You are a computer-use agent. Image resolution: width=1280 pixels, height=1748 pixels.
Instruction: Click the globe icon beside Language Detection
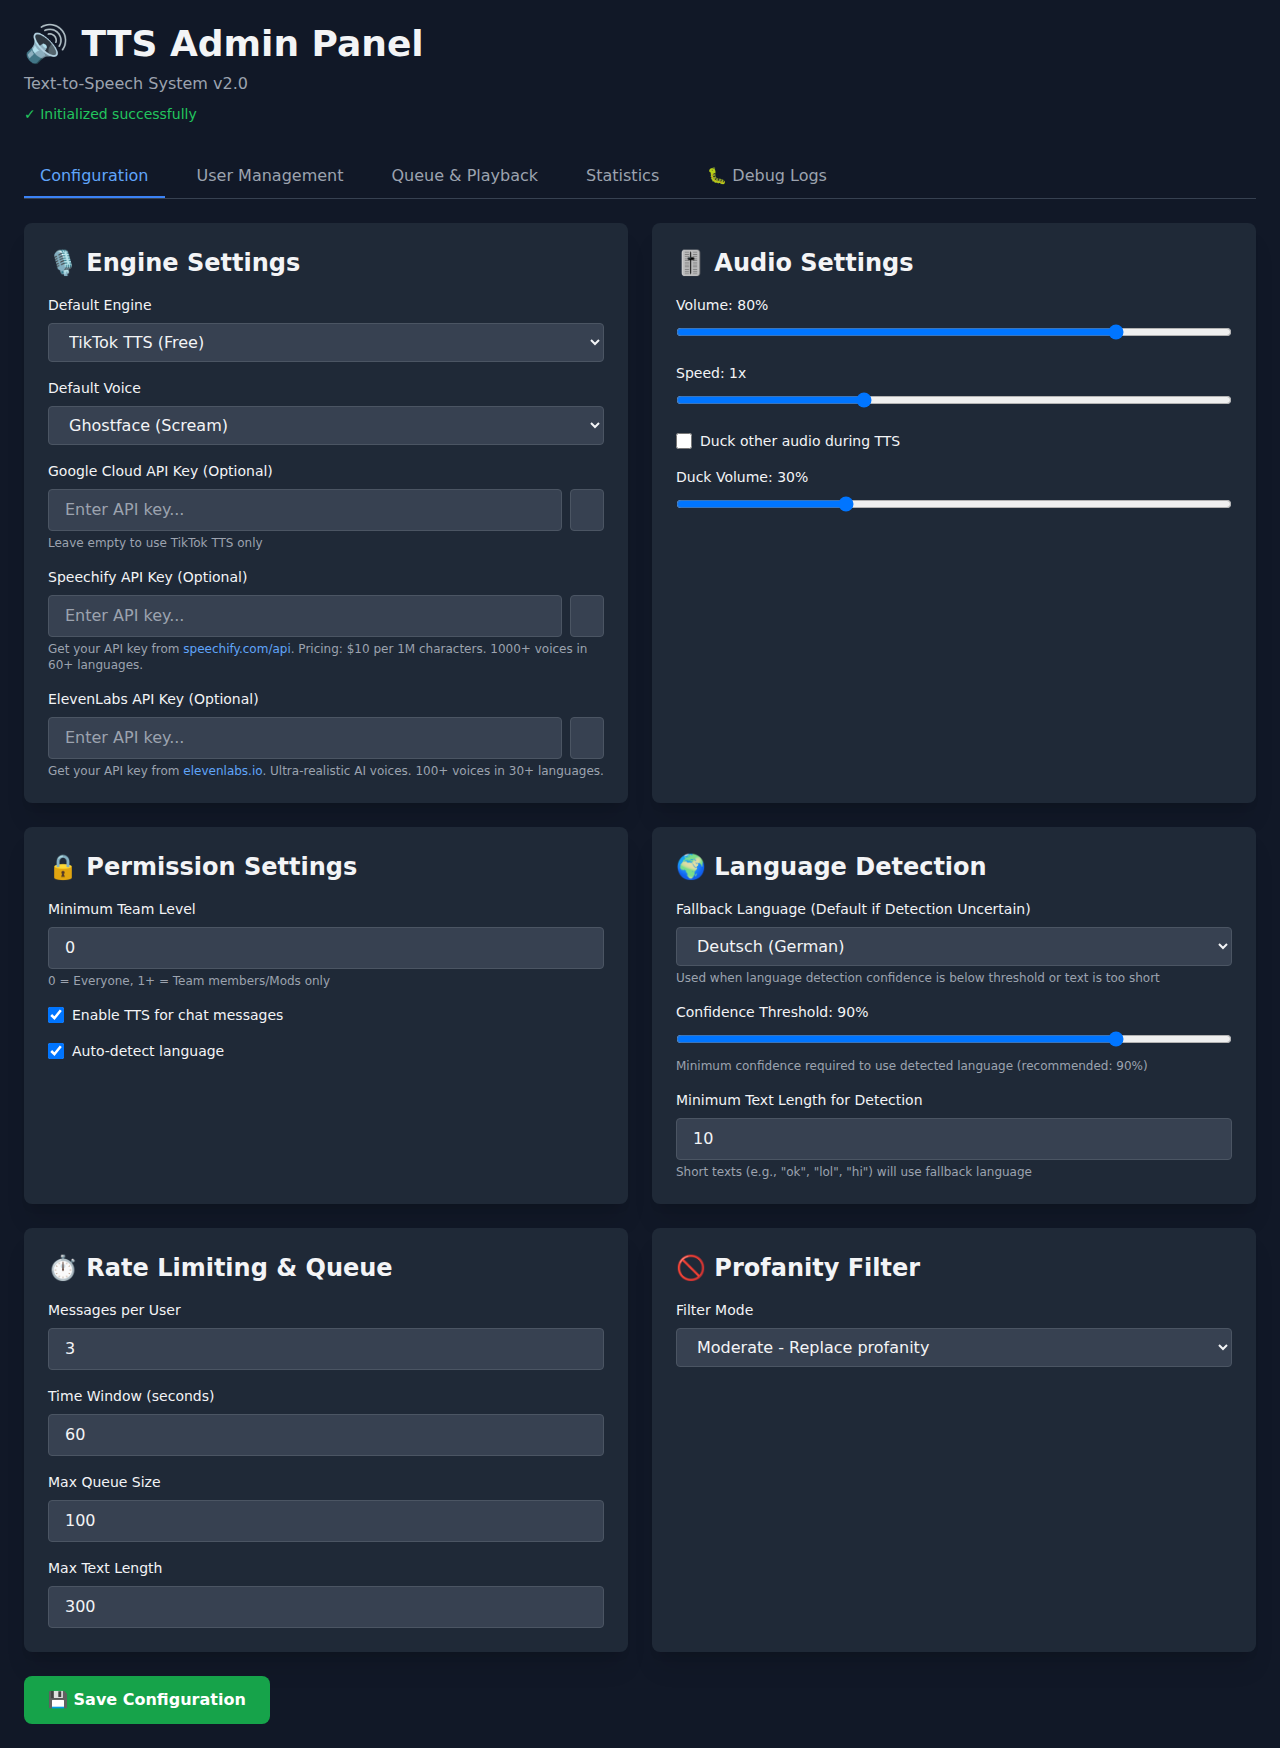click(690, 867)
